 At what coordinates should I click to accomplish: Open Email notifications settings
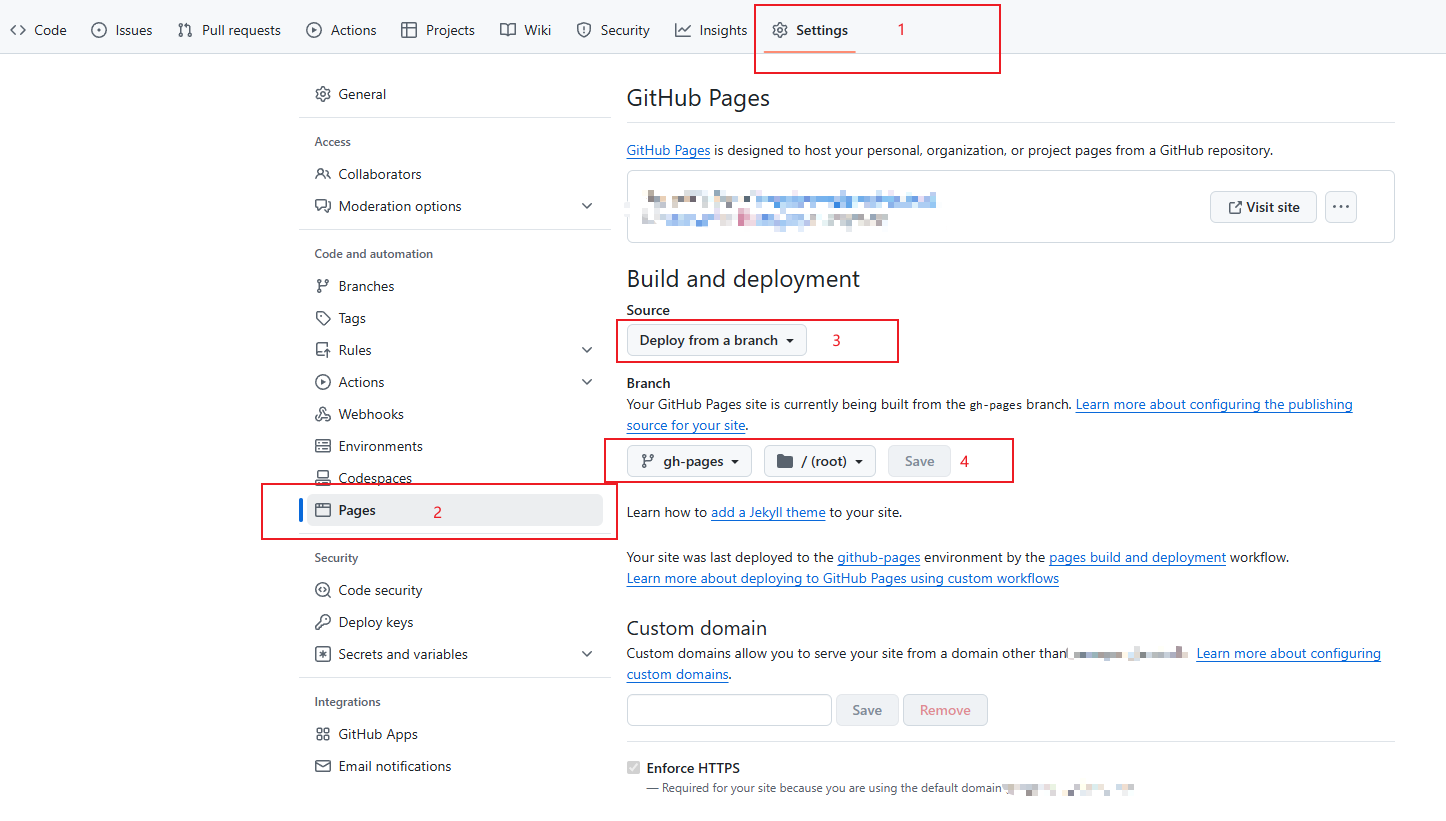[455, 766]
